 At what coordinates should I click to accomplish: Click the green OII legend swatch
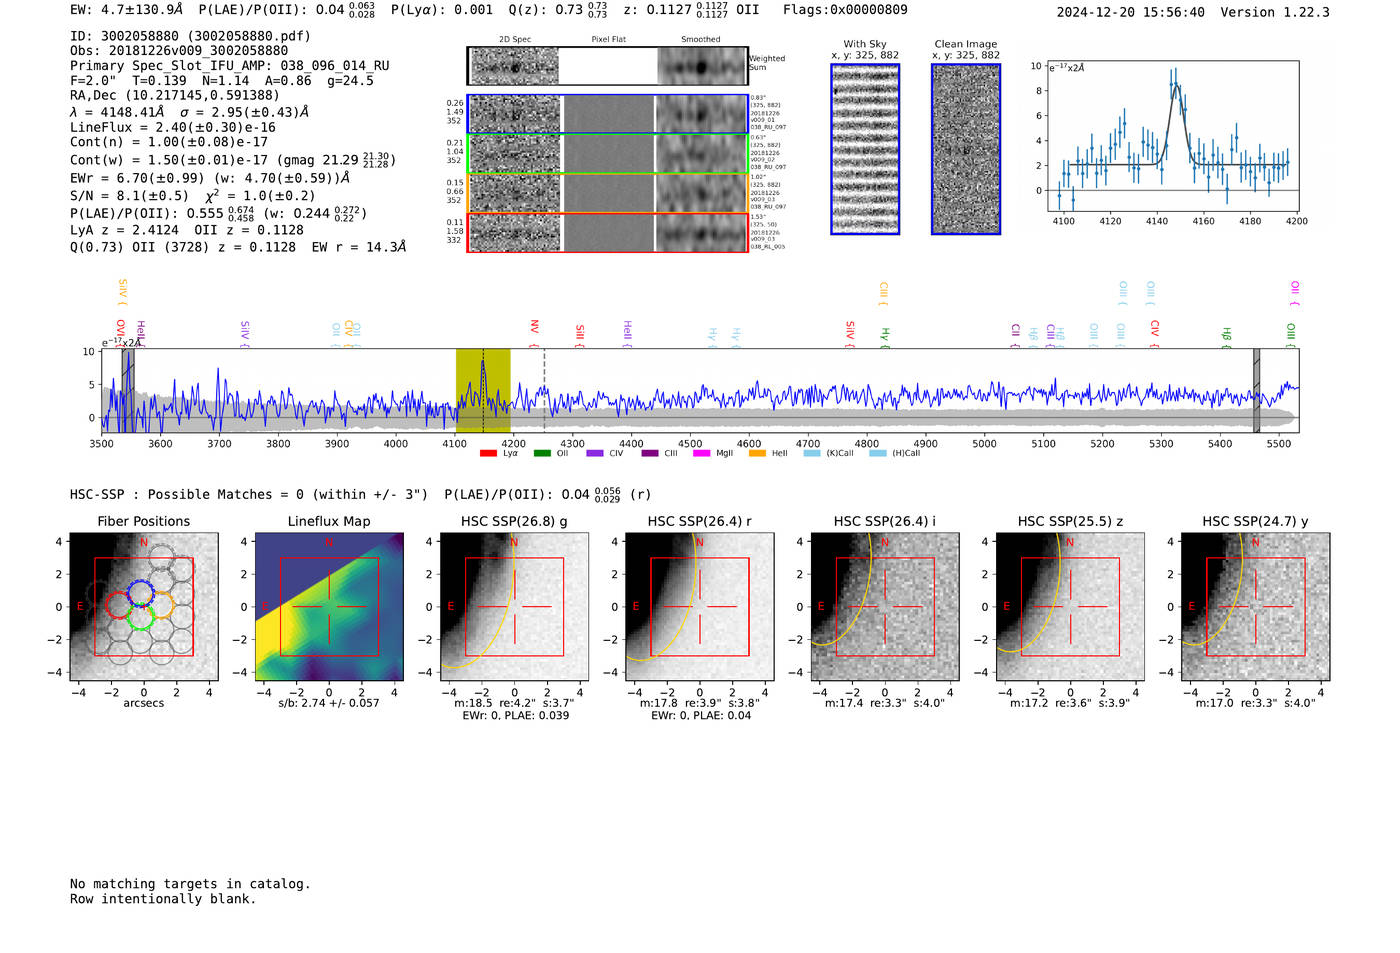click(542, 454)
